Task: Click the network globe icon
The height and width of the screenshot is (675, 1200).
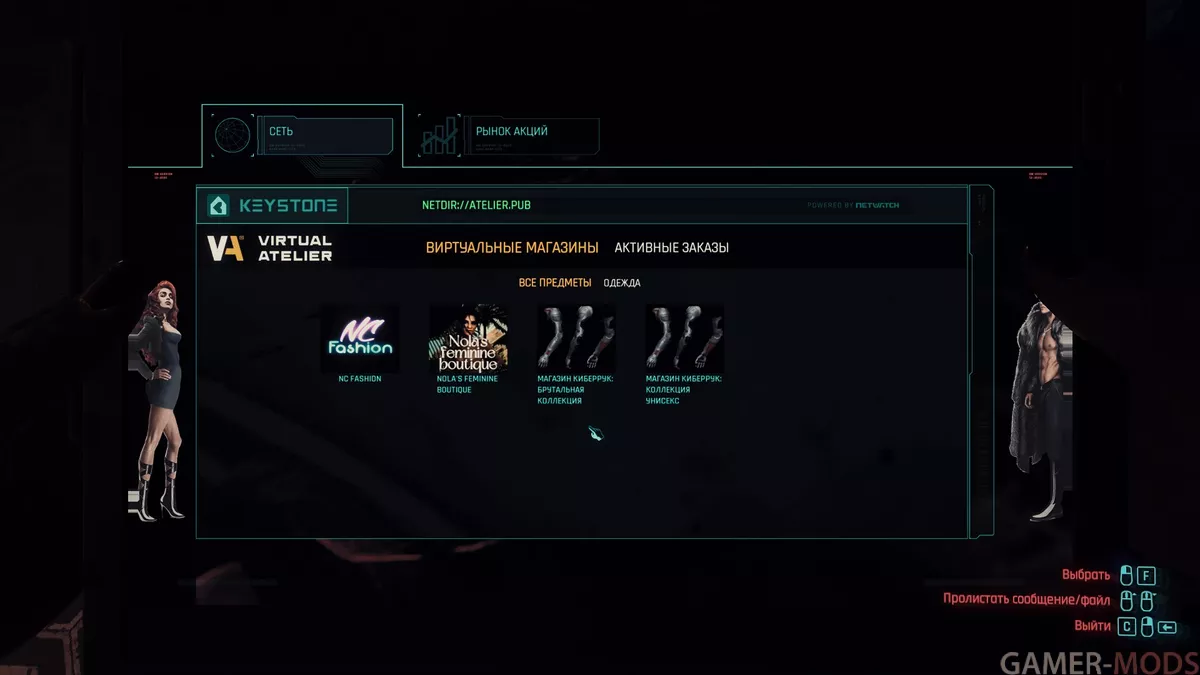Action: [x=232, y=135]
